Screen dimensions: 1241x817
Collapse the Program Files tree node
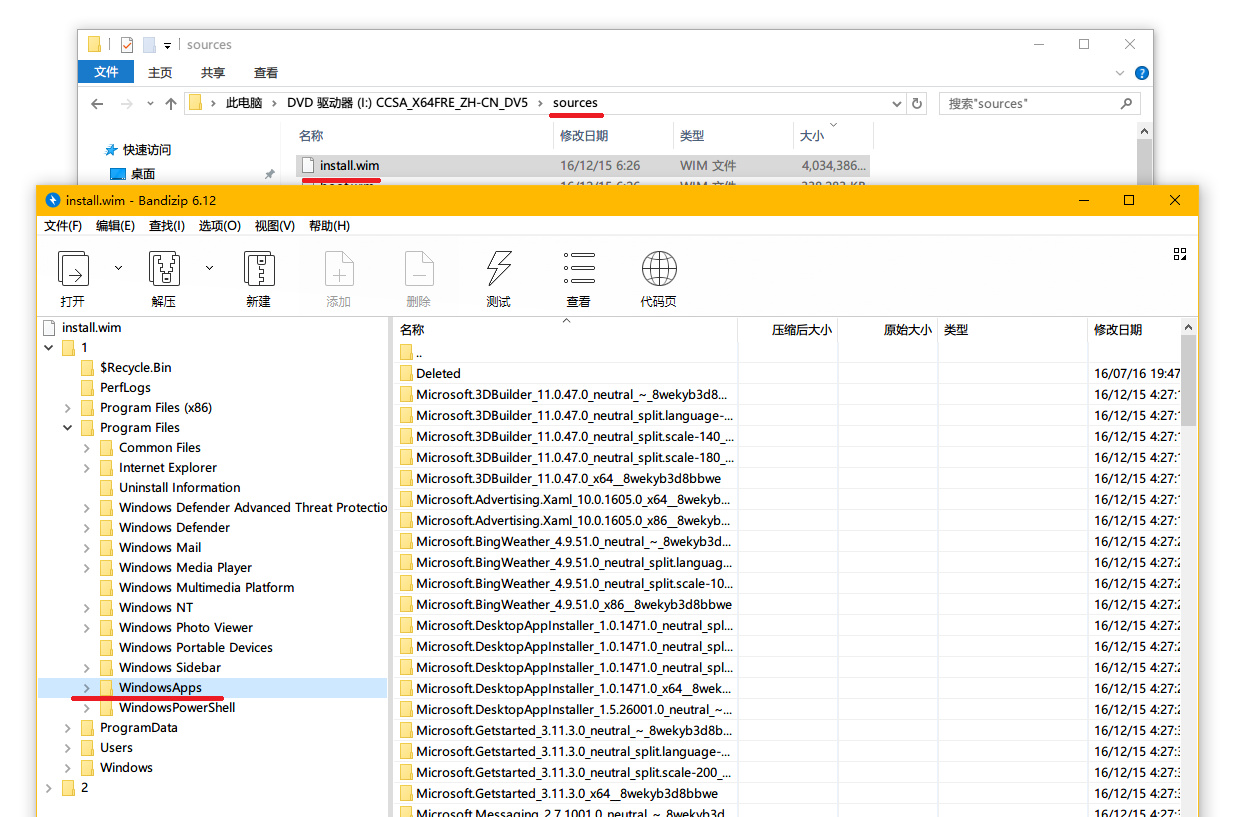coord(68,428)
